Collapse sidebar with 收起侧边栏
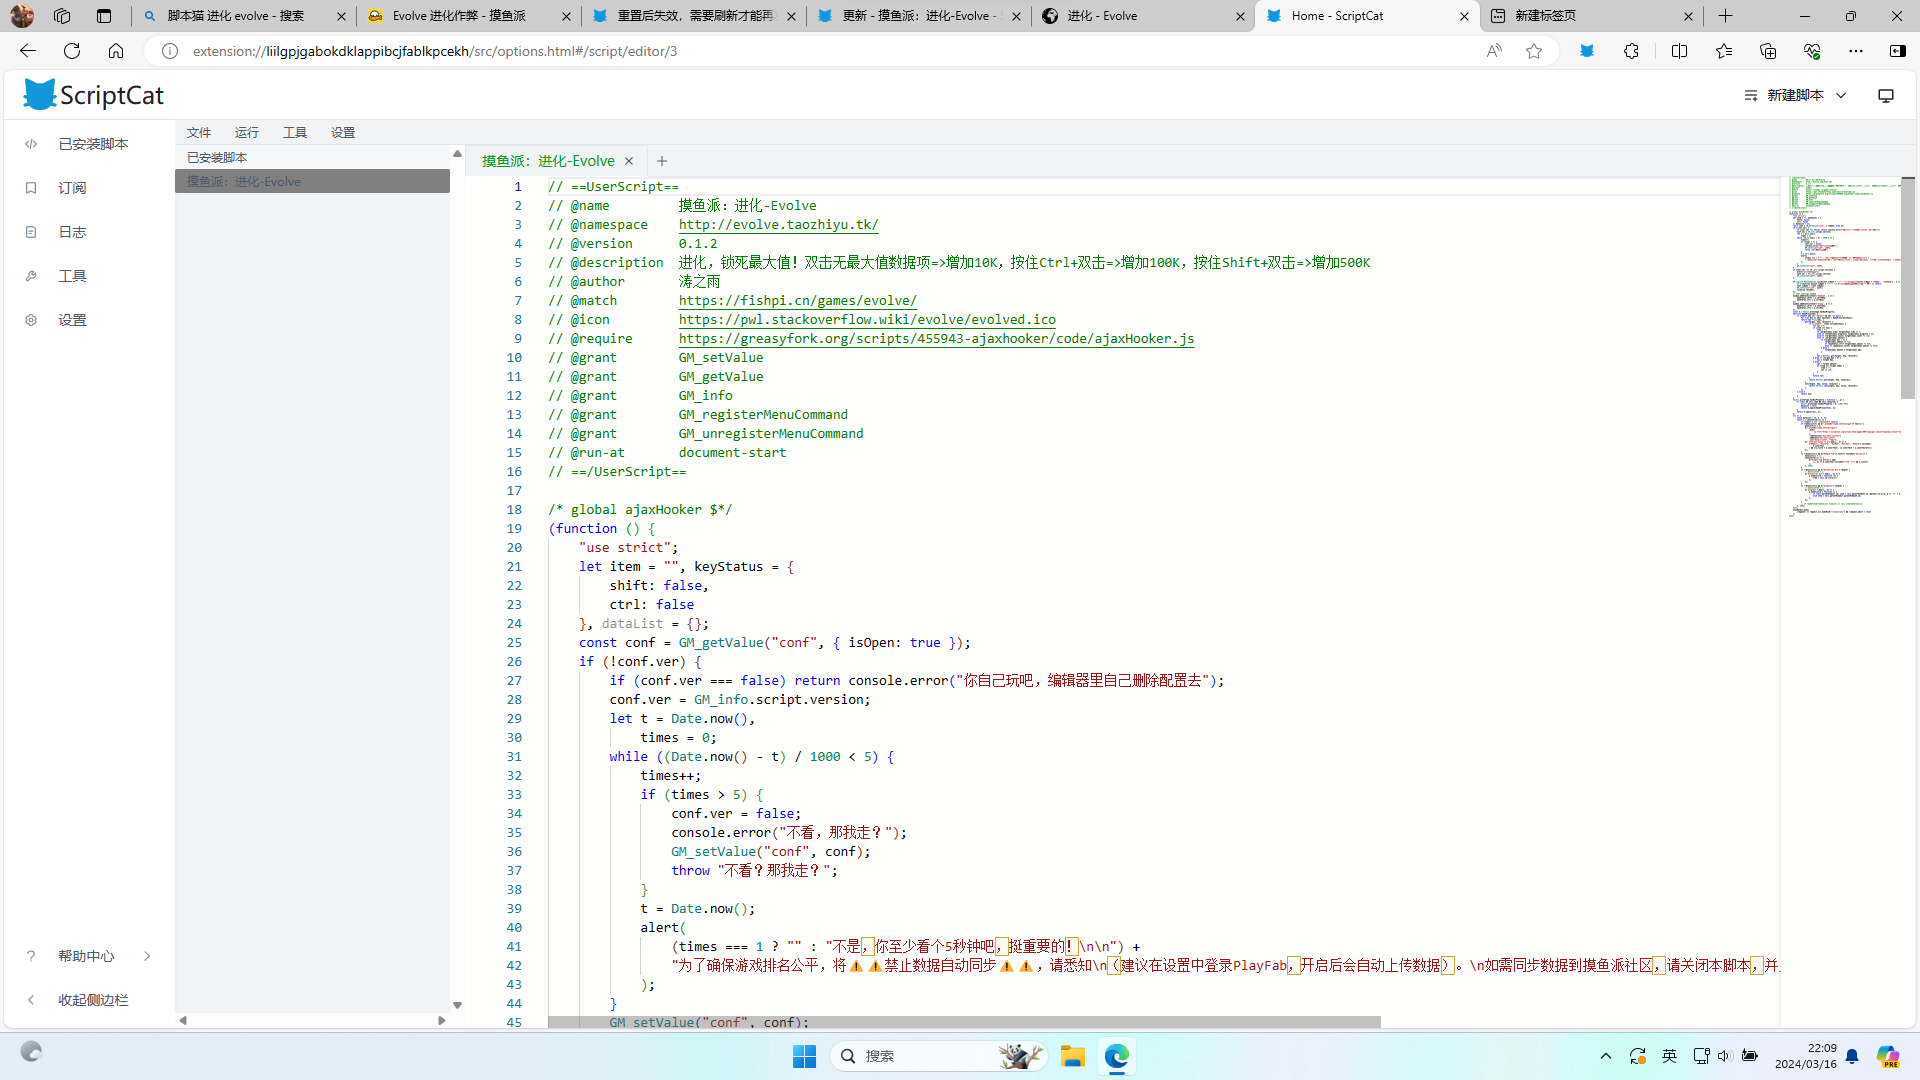 pyautogui.click(x=92, y=1000)
